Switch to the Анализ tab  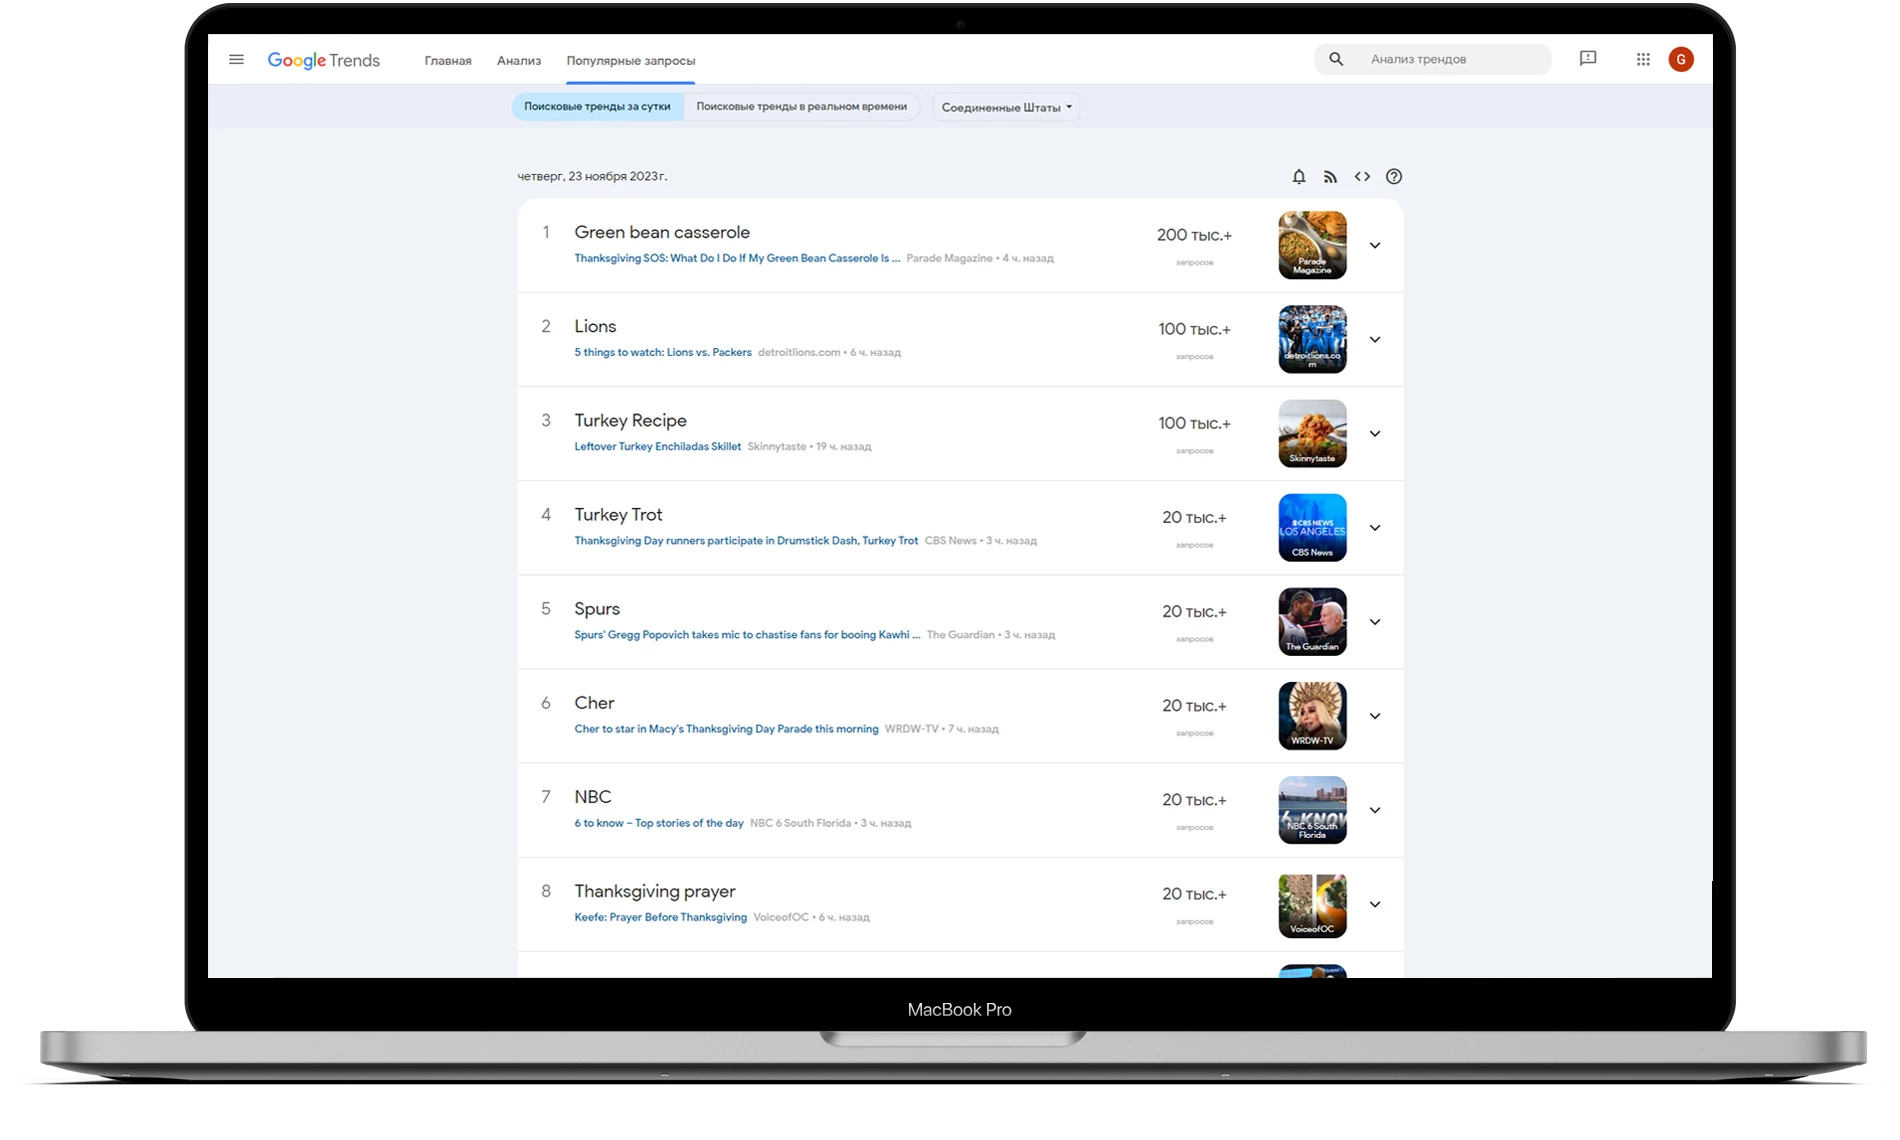tap(519, 61)
